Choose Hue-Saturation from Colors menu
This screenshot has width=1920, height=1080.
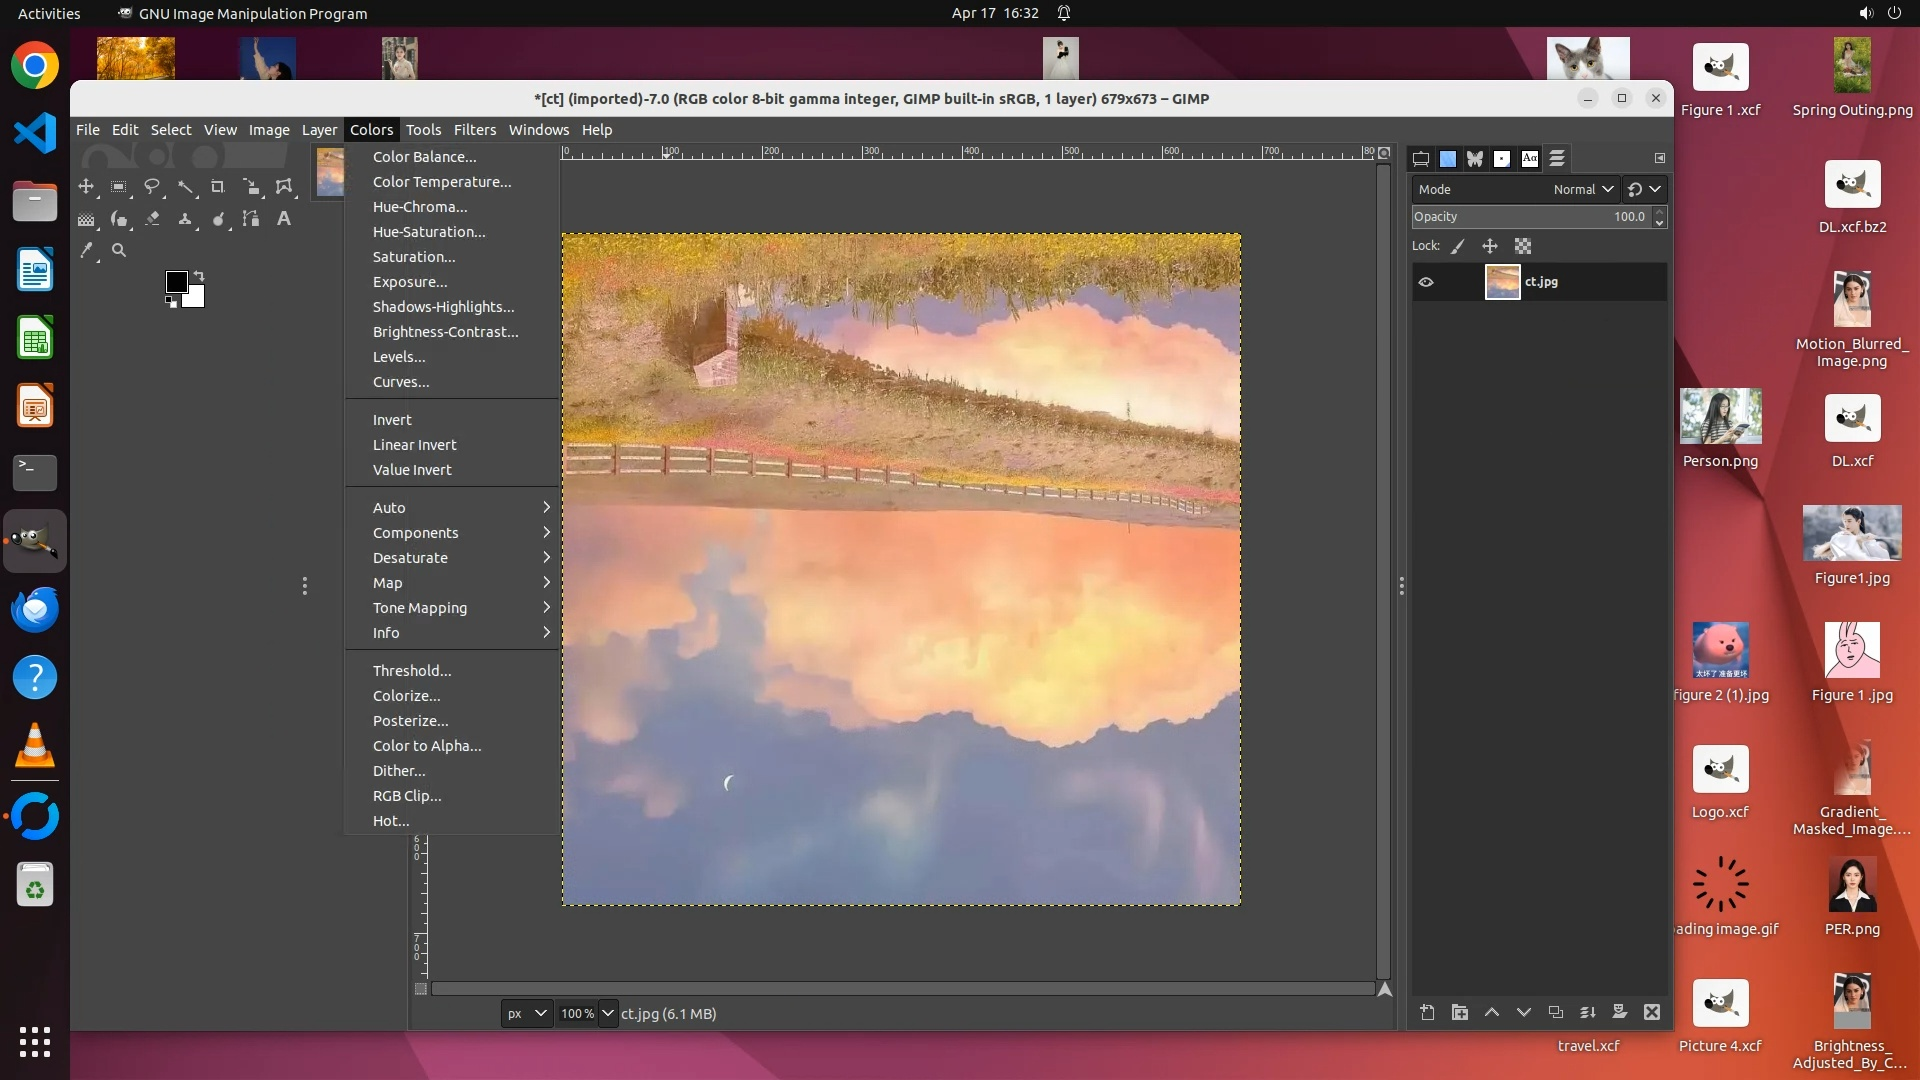click(429, 232)
